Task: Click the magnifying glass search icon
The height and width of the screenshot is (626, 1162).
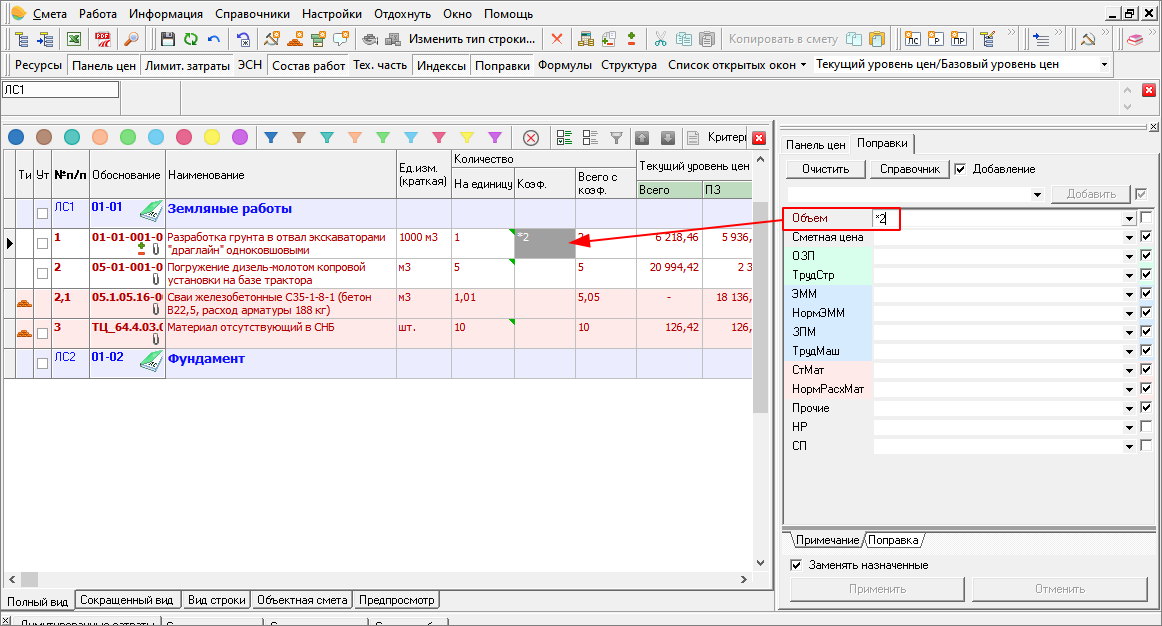Action: (130, 39)
